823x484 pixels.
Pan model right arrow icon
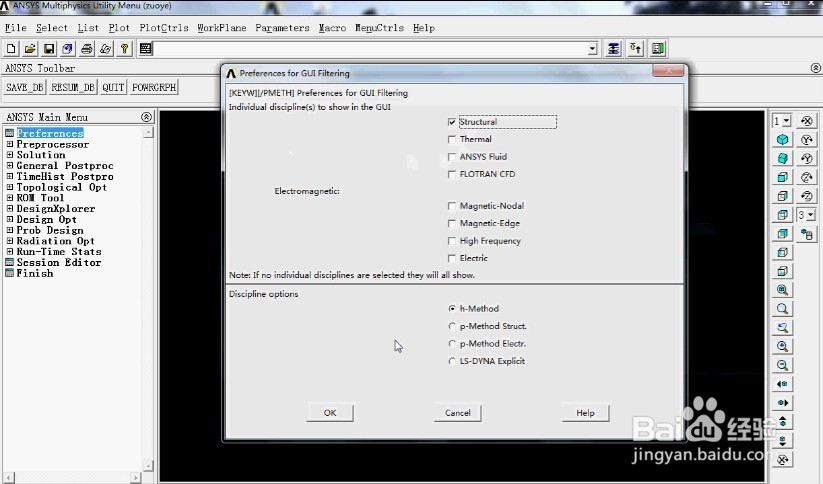coord(783,403)
